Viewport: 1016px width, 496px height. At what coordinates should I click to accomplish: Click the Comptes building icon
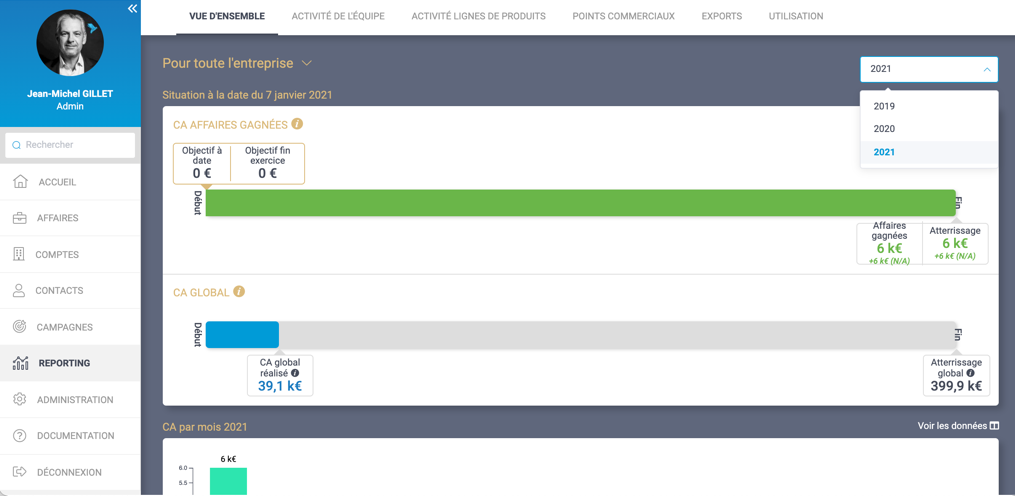click(20, 254)
